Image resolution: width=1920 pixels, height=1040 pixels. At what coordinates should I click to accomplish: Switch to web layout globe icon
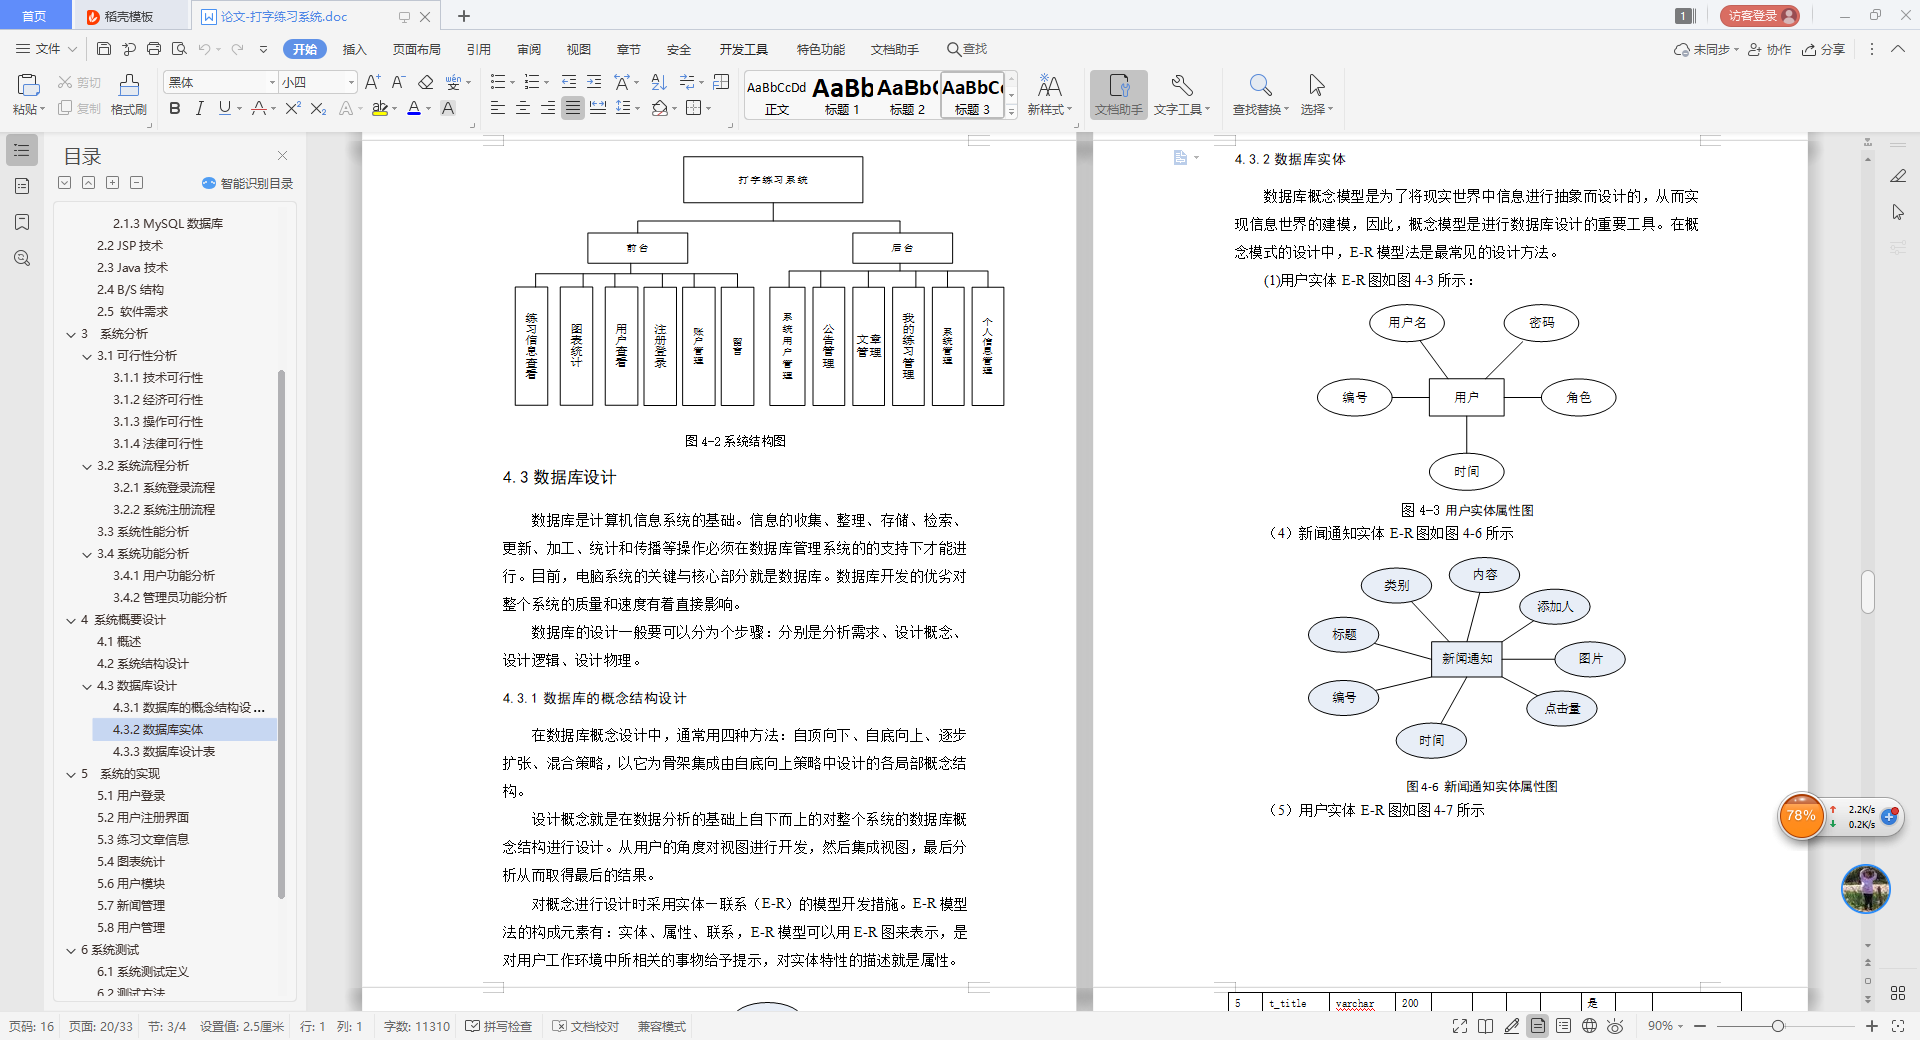point(1589,1026)
